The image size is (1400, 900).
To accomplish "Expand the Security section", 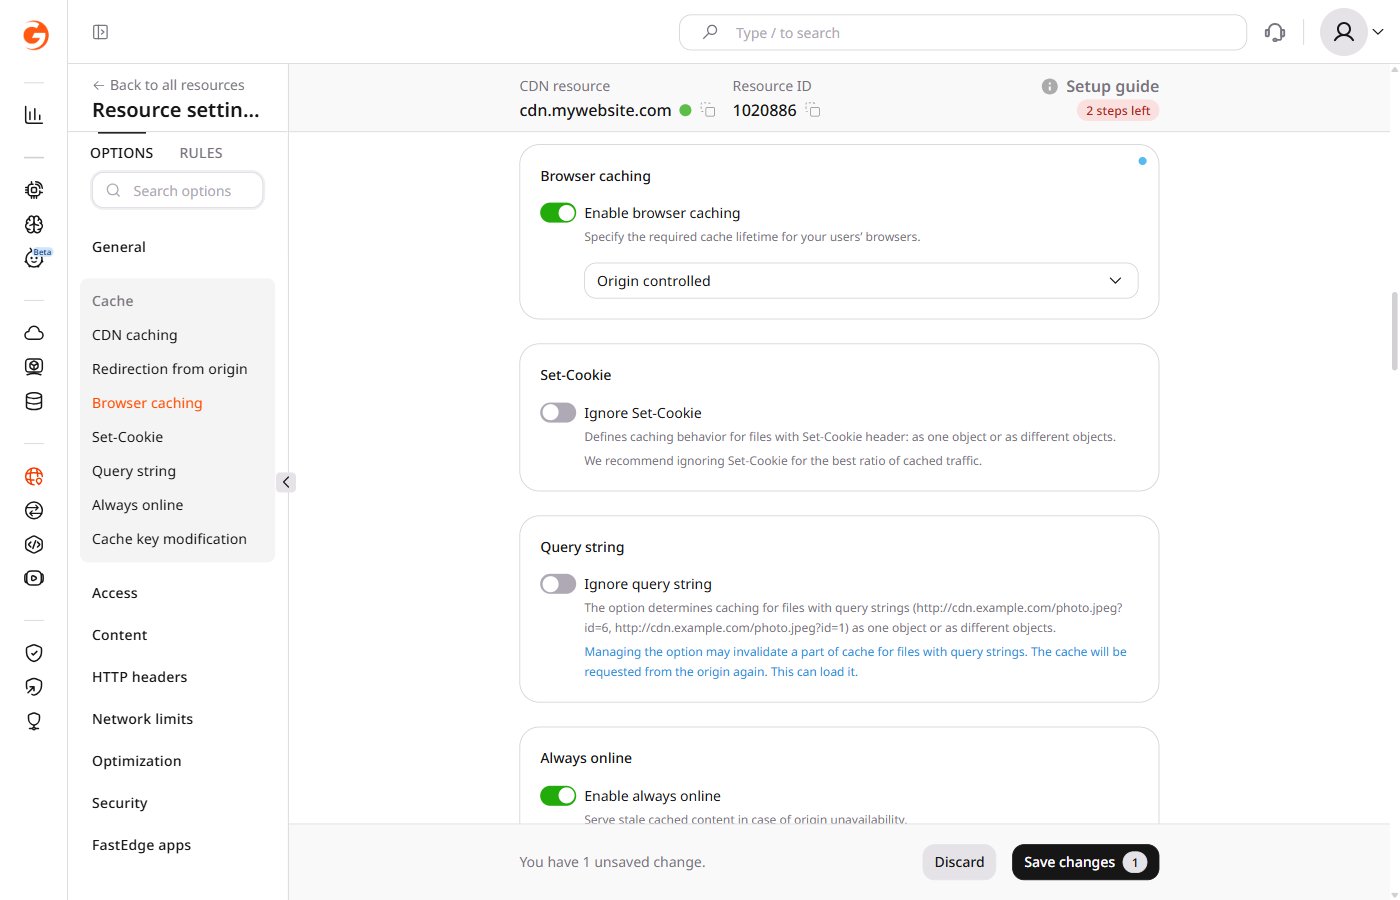I will [119, 803].
